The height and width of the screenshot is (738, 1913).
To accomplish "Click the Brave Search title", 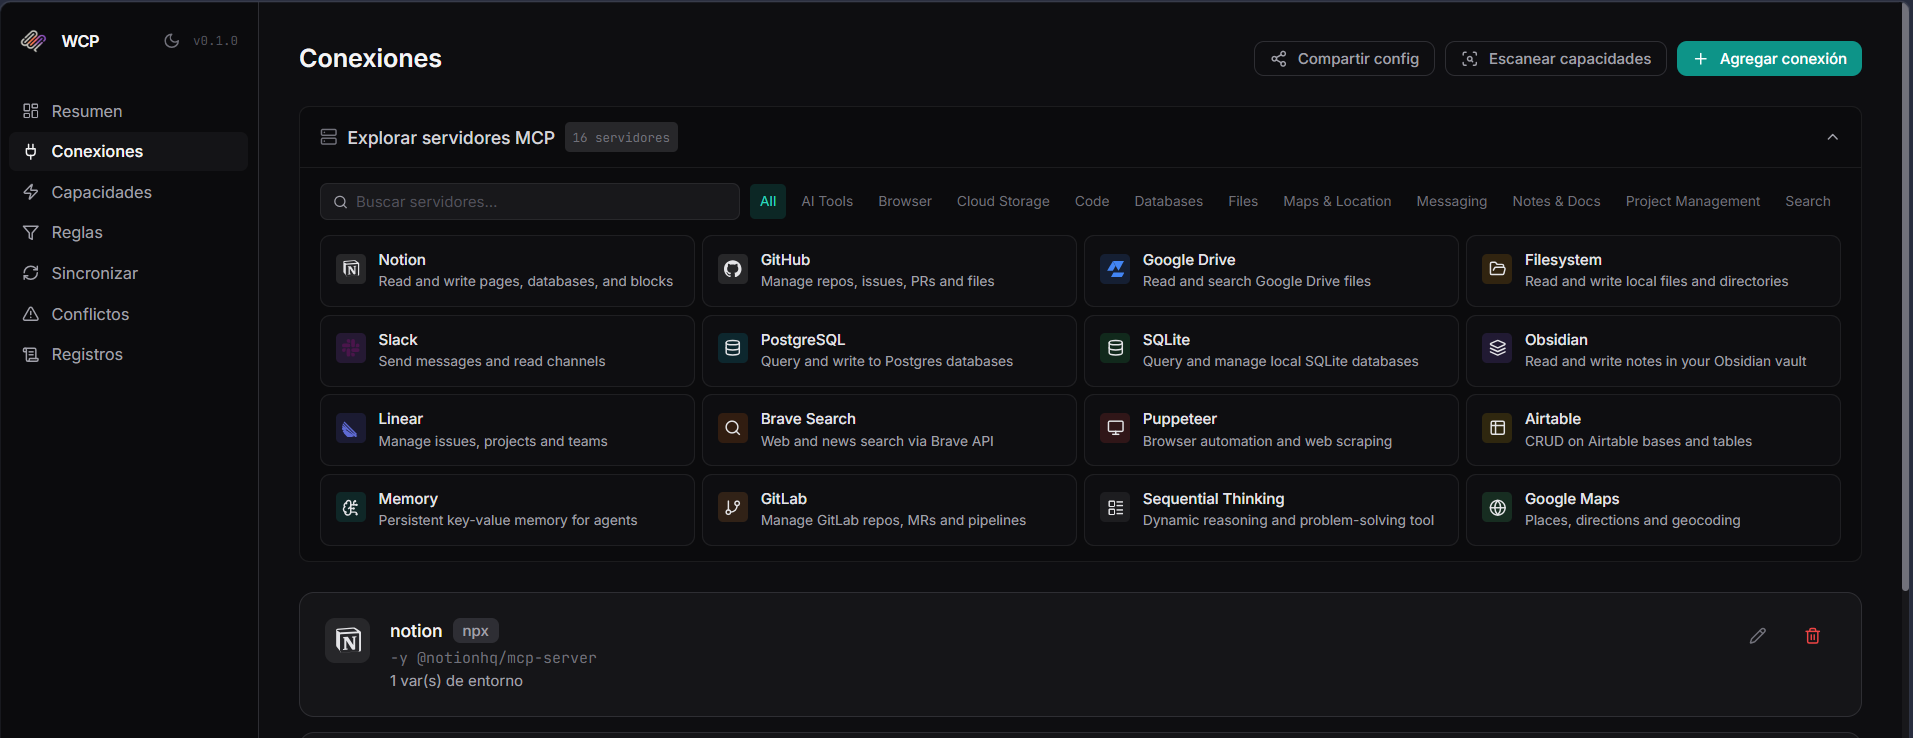I will (808, 419).
